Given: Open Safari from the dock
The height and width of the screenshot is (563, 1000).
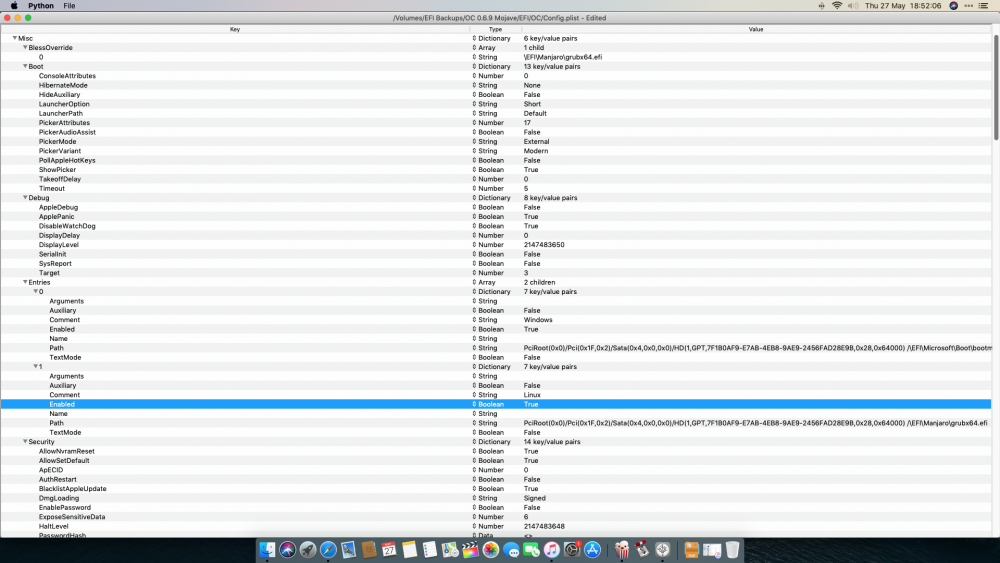Looking at the screenshot, I should pos(328,550).
